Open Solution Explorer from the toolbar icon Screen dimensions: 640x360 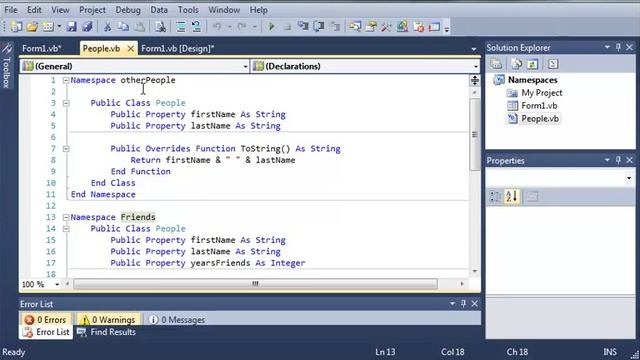click(355, 27)
